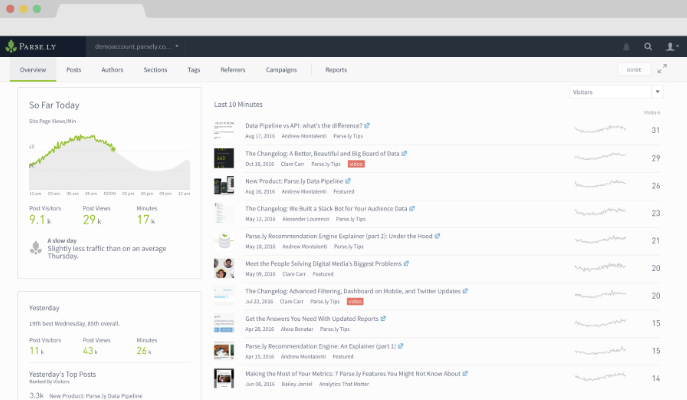Open the Visitors metric dropdown
Screen dimensions: 687x400
616,92
